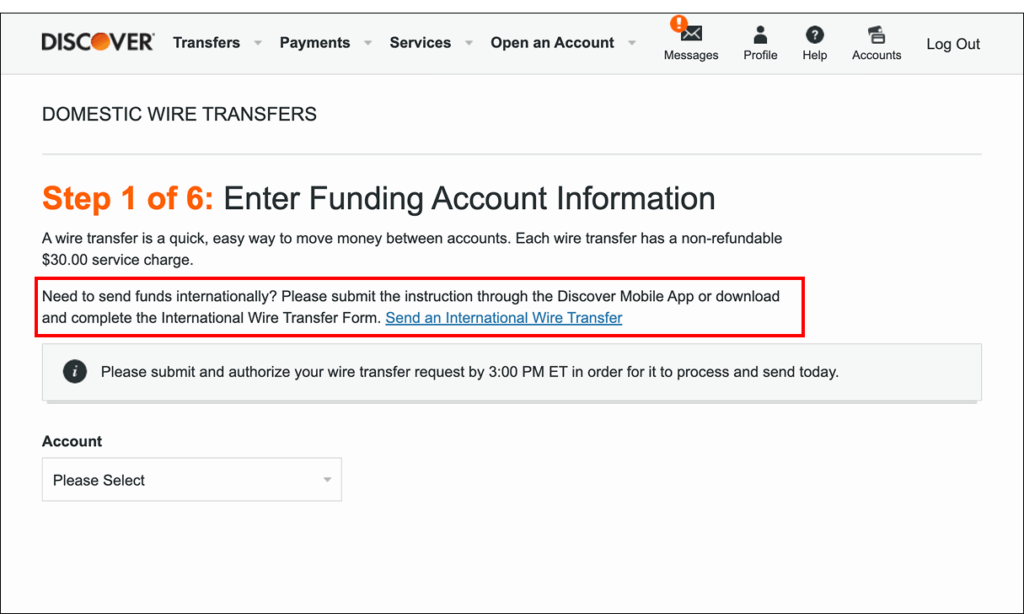This screenshot has width=1024, height=614.
Task: Click the Help question mark icon
Action: click(815, 35)
